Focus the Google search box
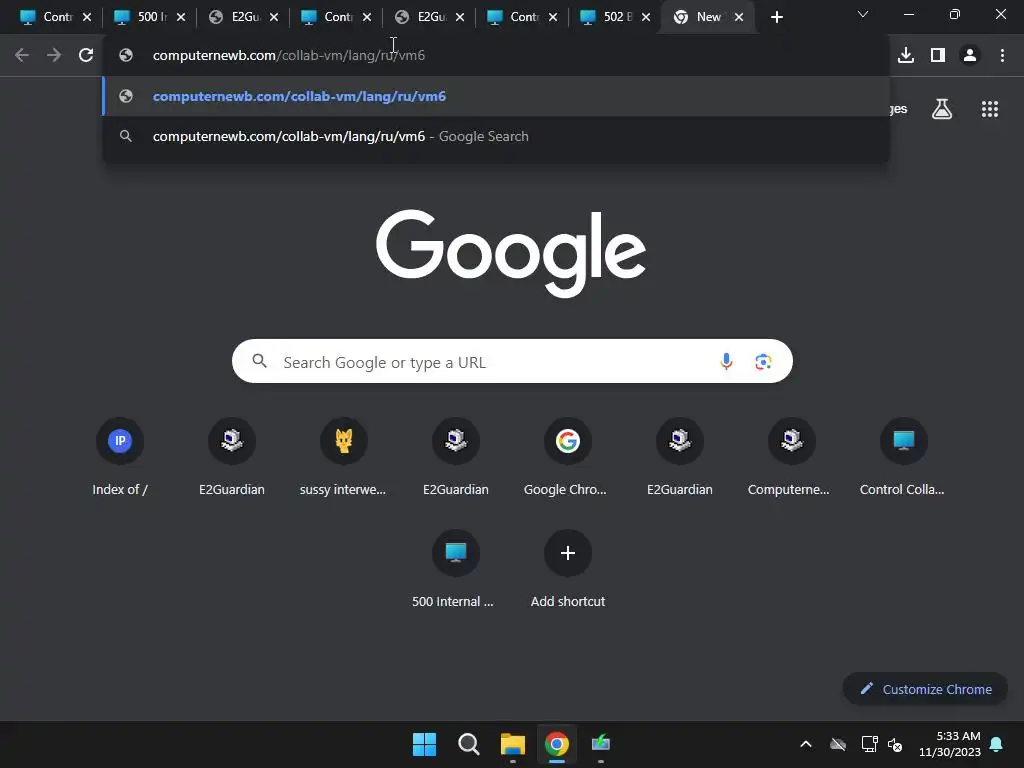The image size is (1024, 768). [x=512, y=361]
